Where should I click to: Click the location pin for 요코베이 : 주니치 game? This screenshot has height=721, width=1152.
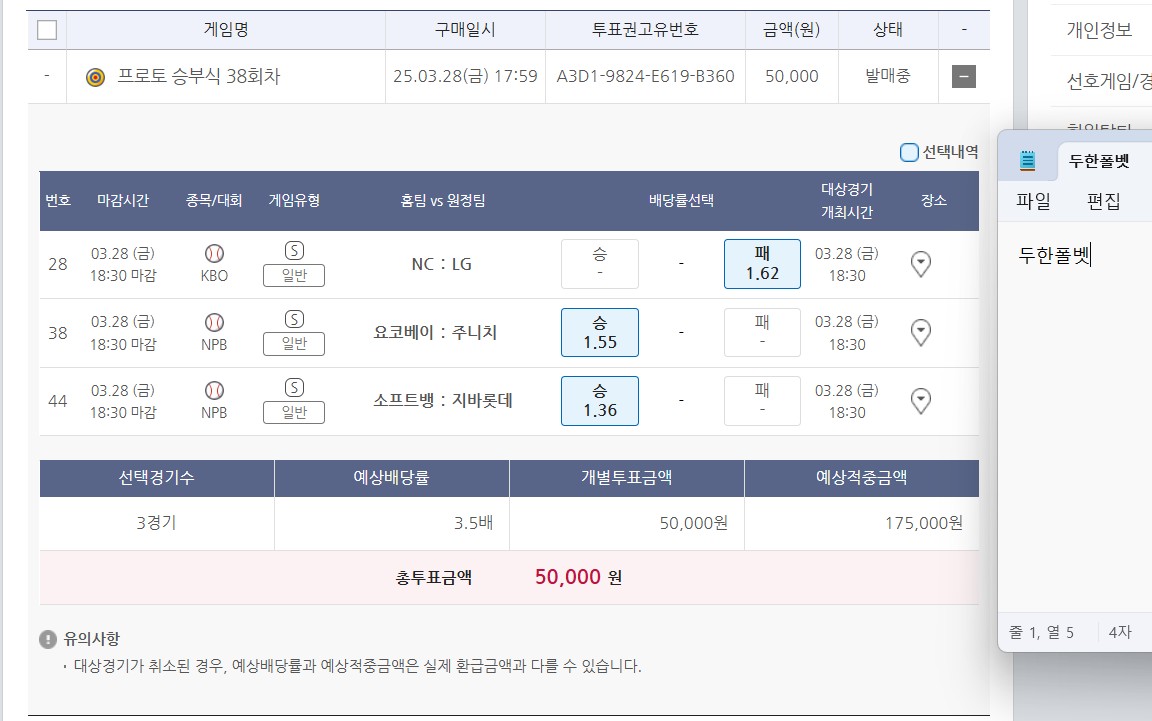(921, 332)
